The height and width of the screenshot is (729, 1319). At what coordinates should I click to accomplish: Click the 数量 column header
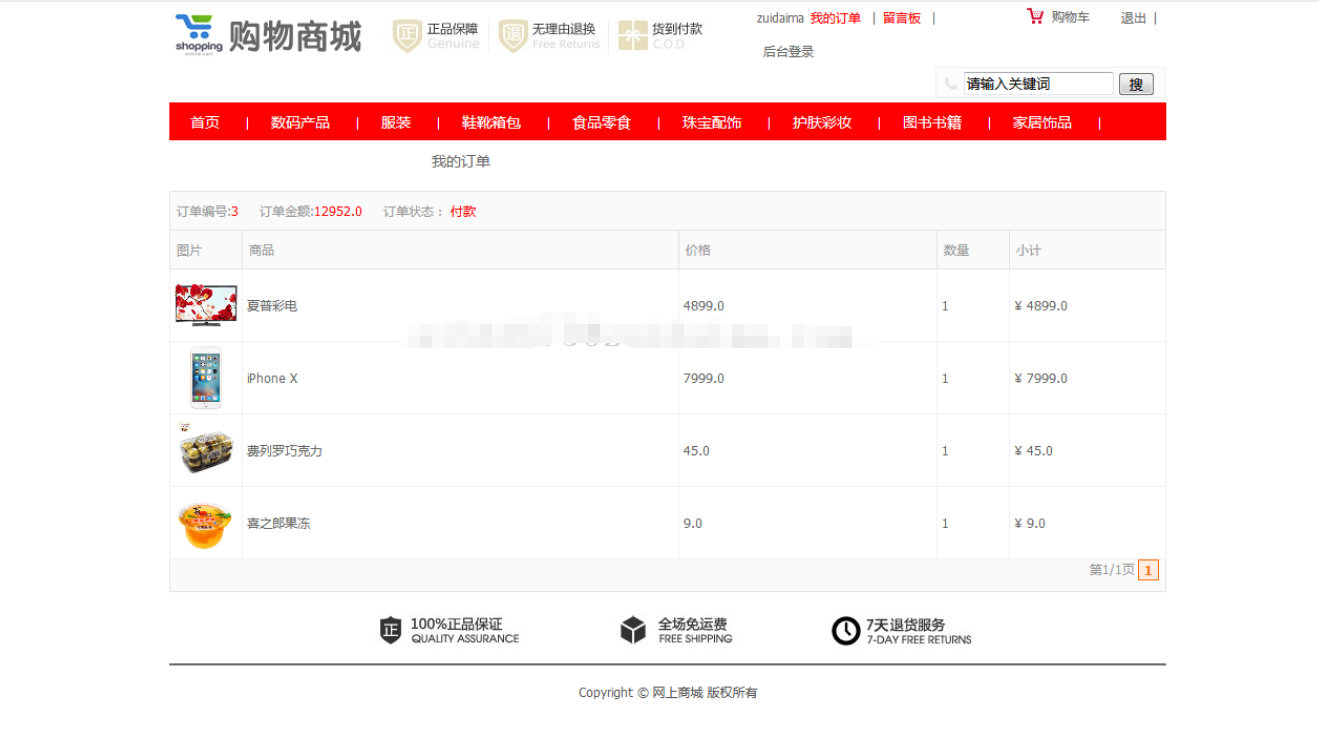[956, 250]
